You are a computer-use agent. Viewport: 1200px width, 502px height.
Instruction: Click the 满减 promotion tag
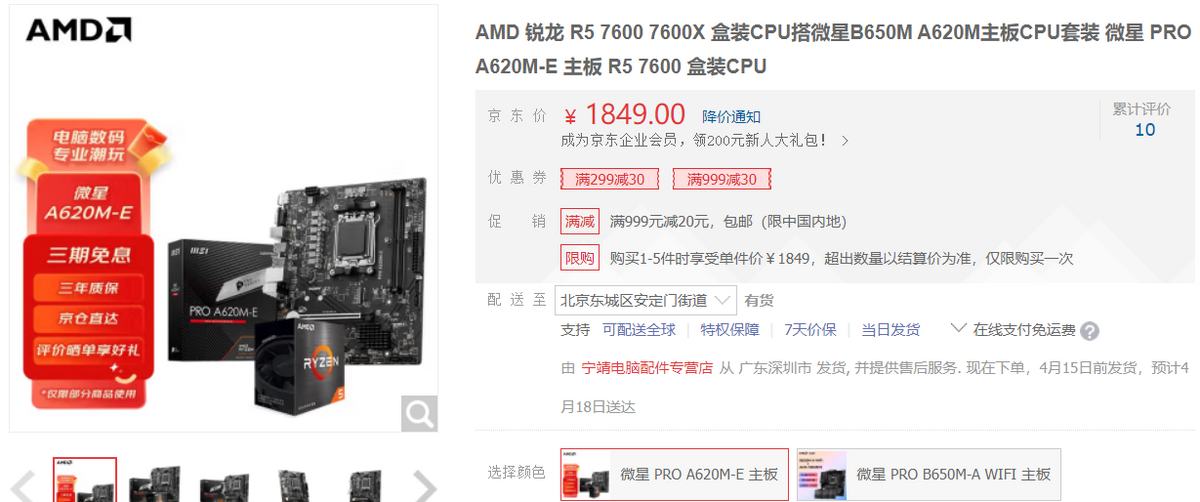[580, 221]
